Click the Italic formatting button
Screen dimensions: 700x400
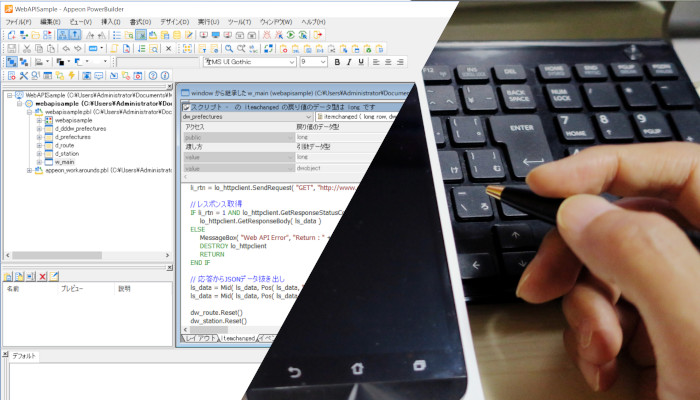pyautogui.click(x=350, y=62)
